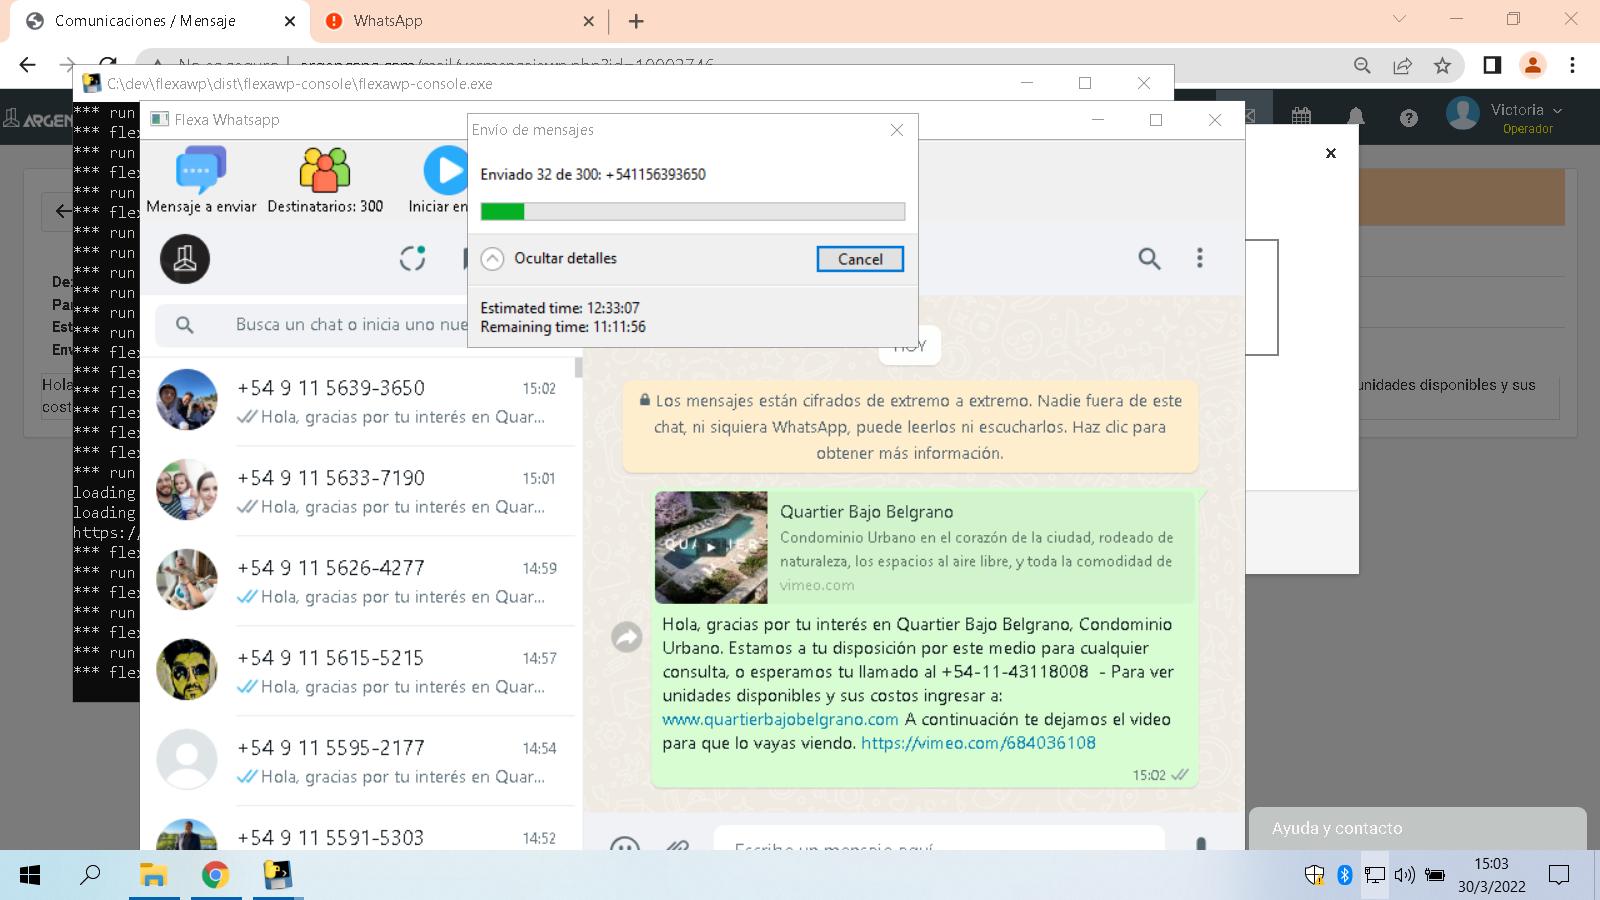This screenshot has height=900, width=1600.
Task: Open Windows notification center
Action: (x=1559, y=875)
